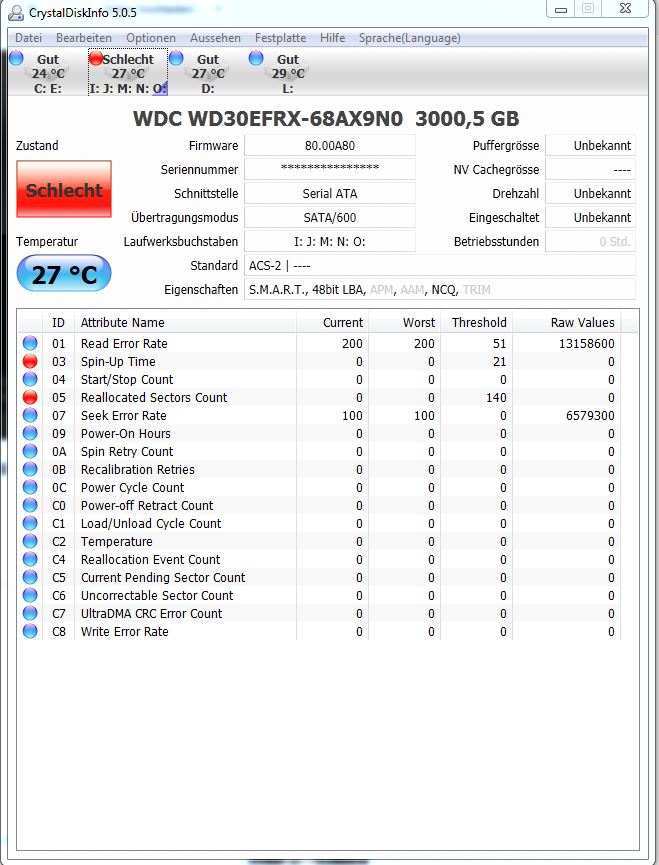Image resolution: width=659 pixels, height=865 pixels.
Task: Click the Spin-Up Time attribute name
Action: pos(118,362)
